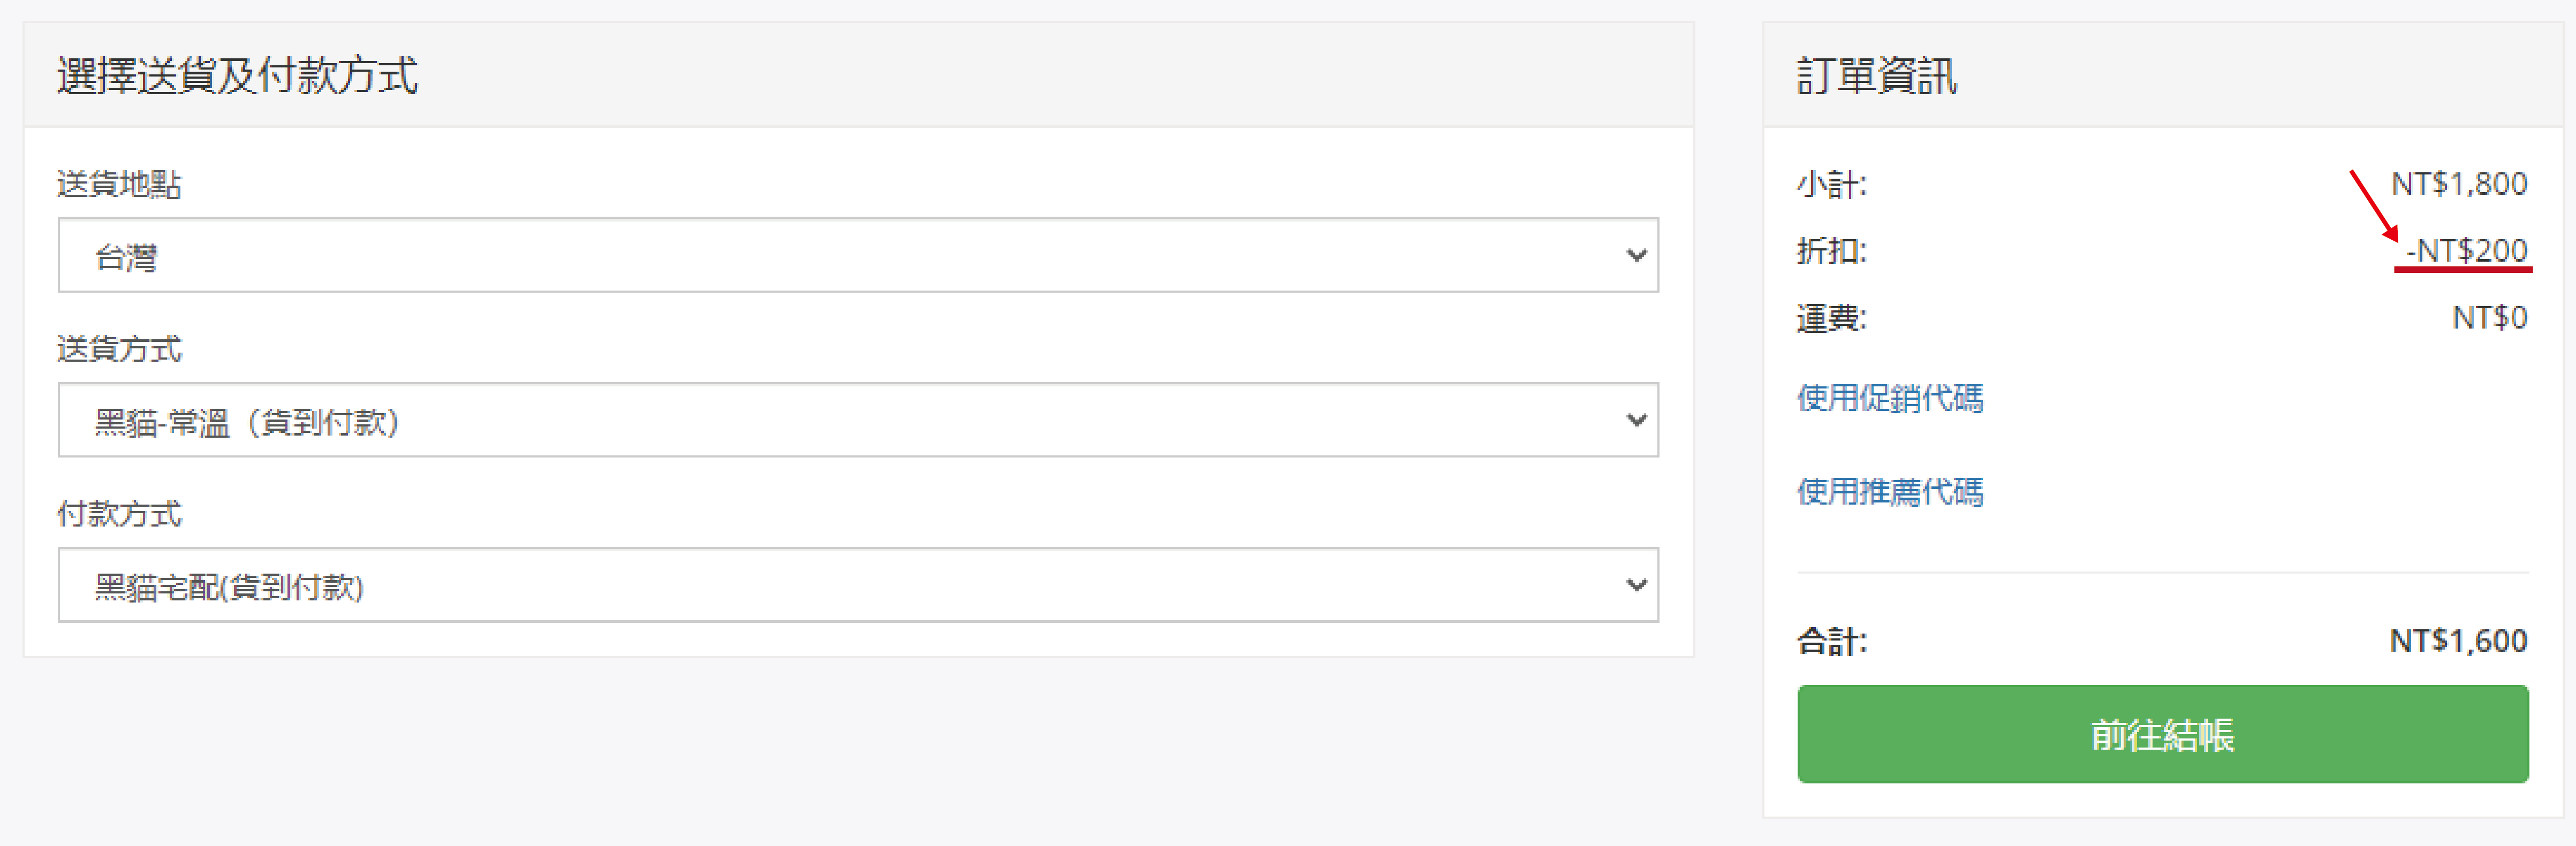Click the 折扣 label in order summary
This screenshot has height=846, width=2576.
pyautogui.click(x=1830, y=250)
